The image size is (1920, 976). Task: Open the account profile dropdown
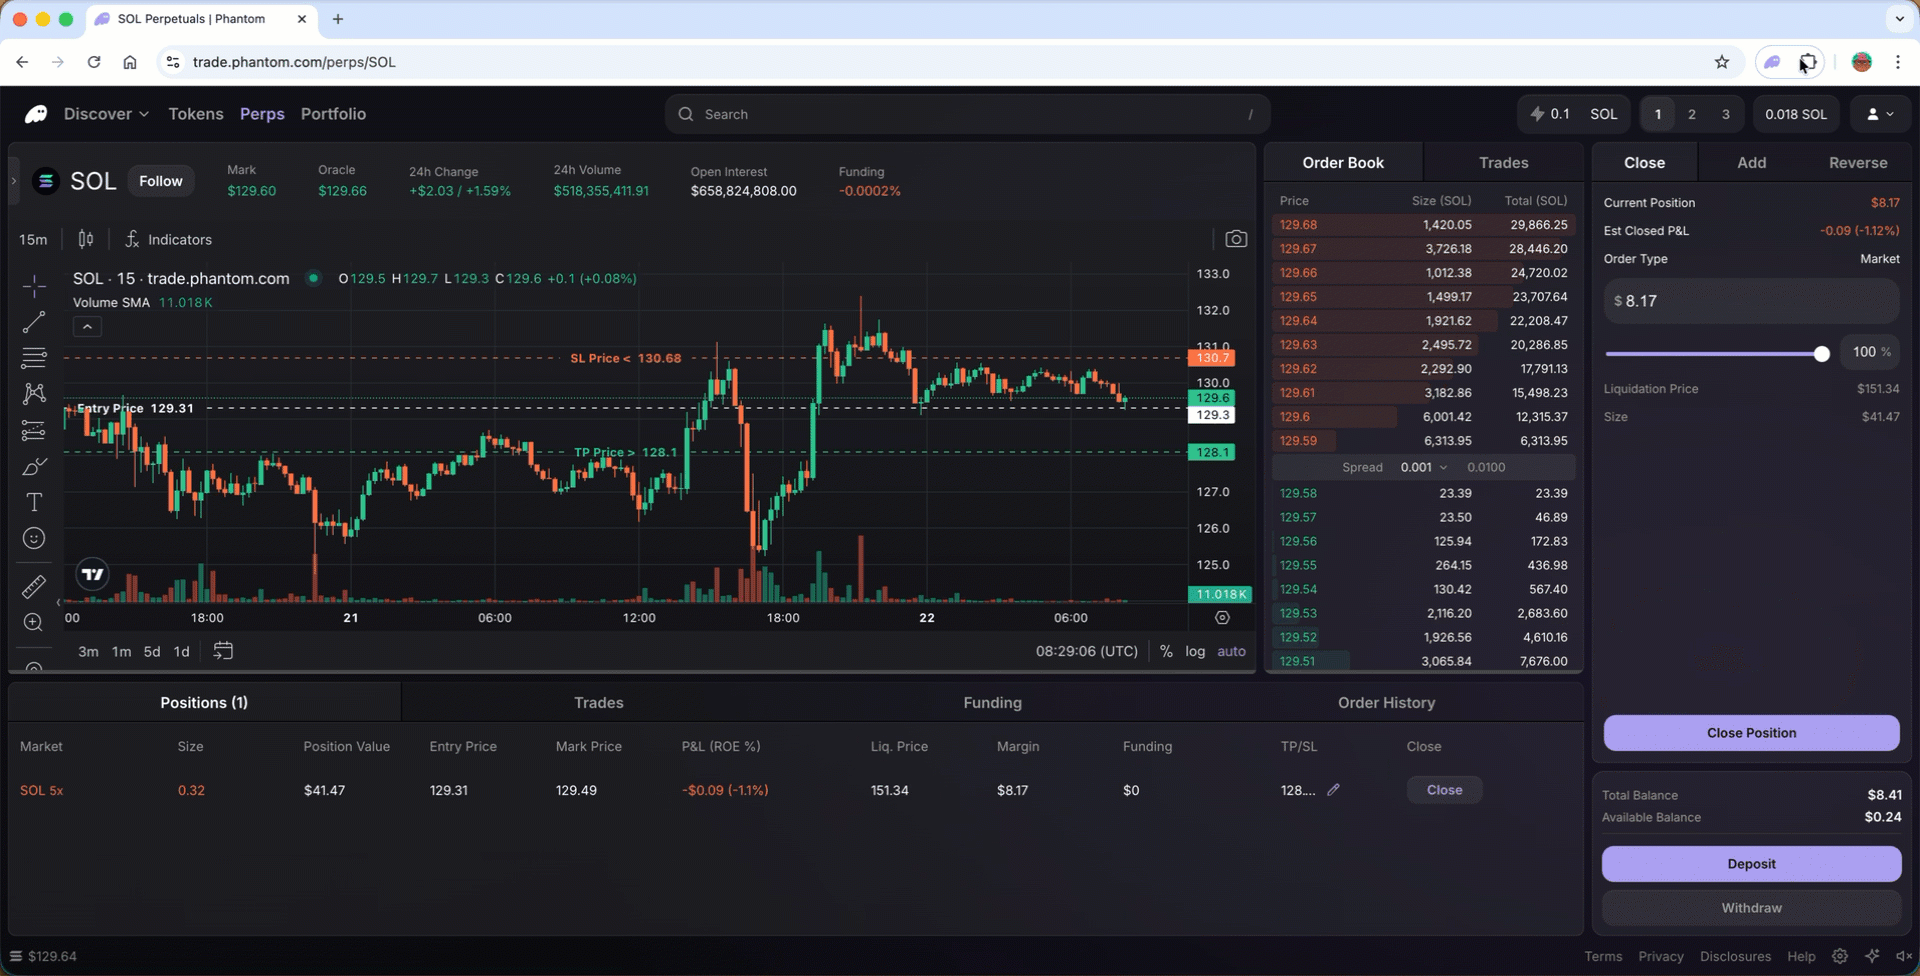(1880, 114)
